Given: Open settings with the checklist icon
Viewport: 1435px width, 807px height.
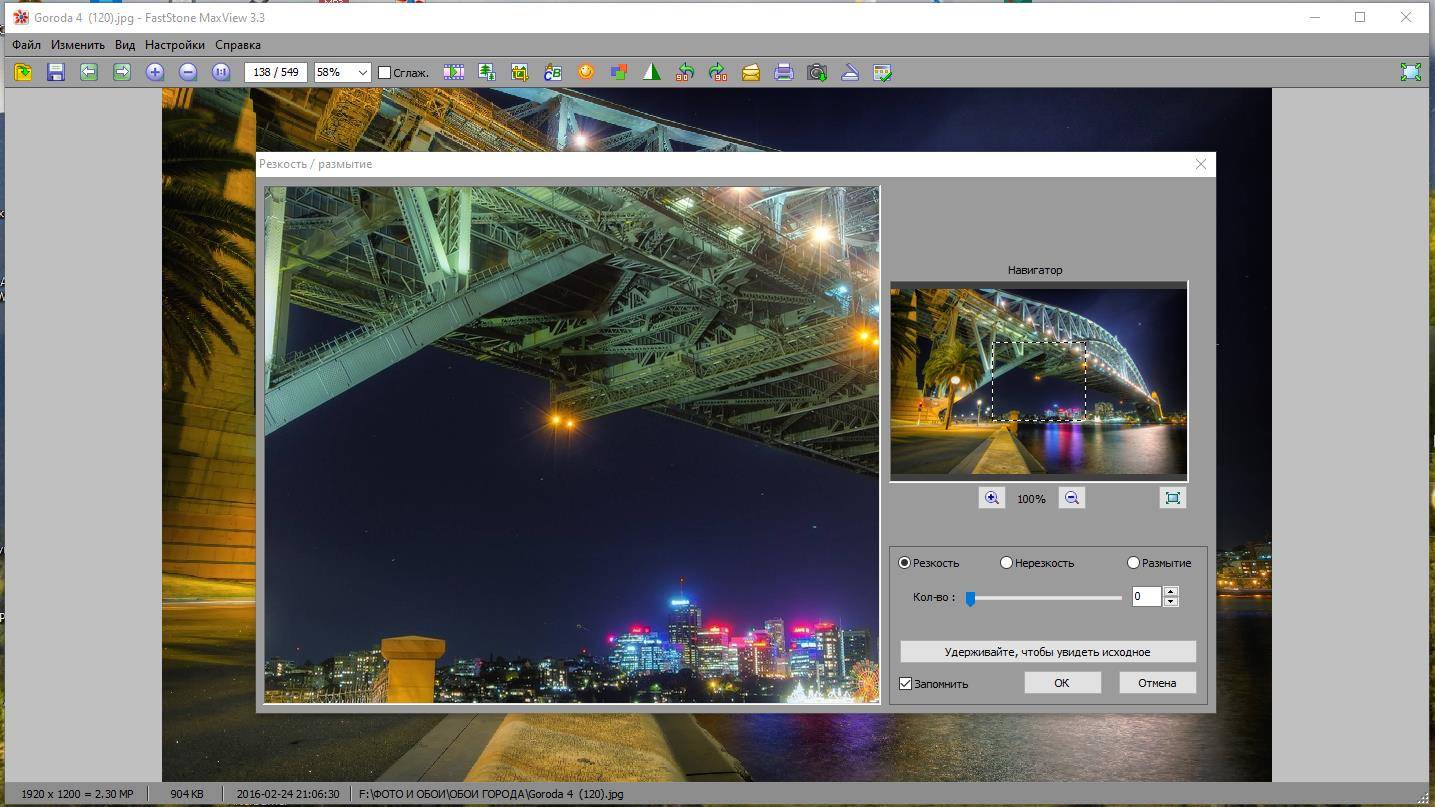Looking at the screenshot, I should [x=883, y=72].
